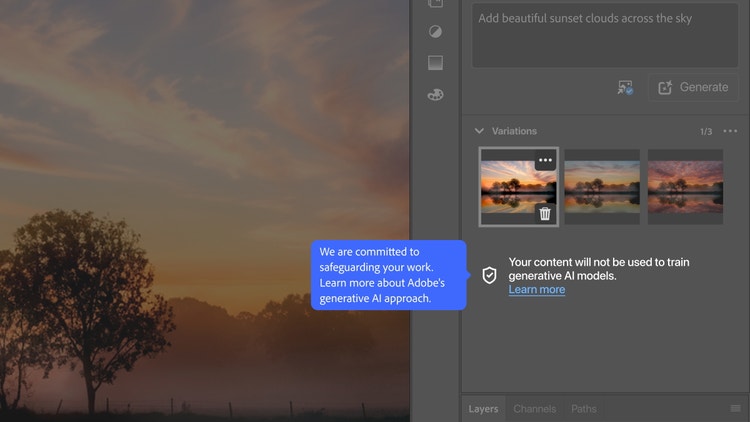The height and width of the screenshot is (422, 750).
Task: Open the Layers panel hamburger menu
Action: tap(736, 408)
